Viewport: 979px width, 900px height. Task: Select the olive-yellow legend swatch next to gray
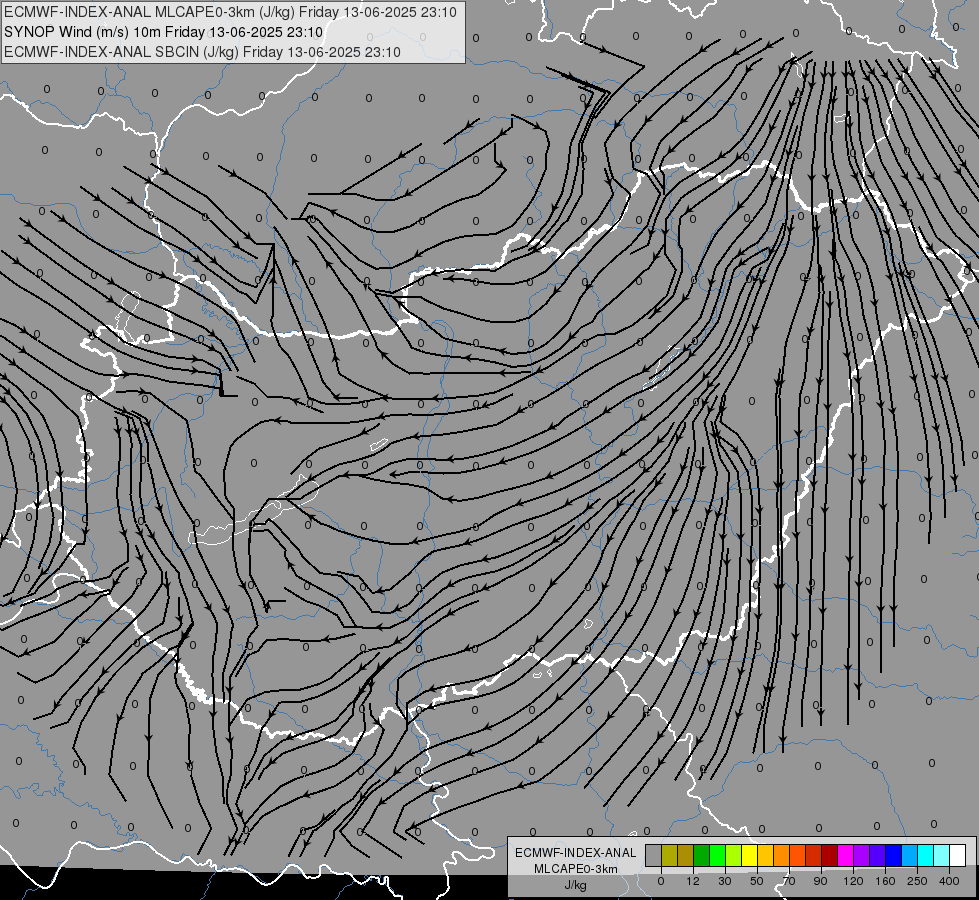669,855
